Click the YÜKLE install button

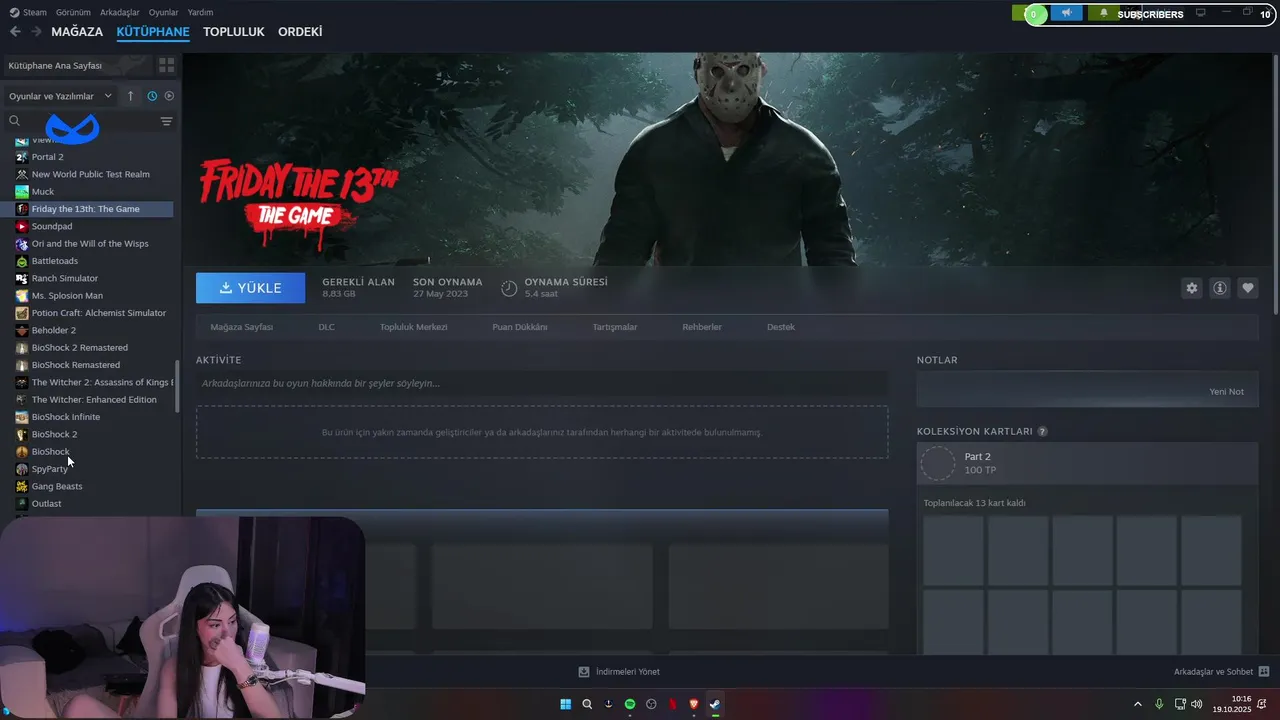click(x=251, y=288)
